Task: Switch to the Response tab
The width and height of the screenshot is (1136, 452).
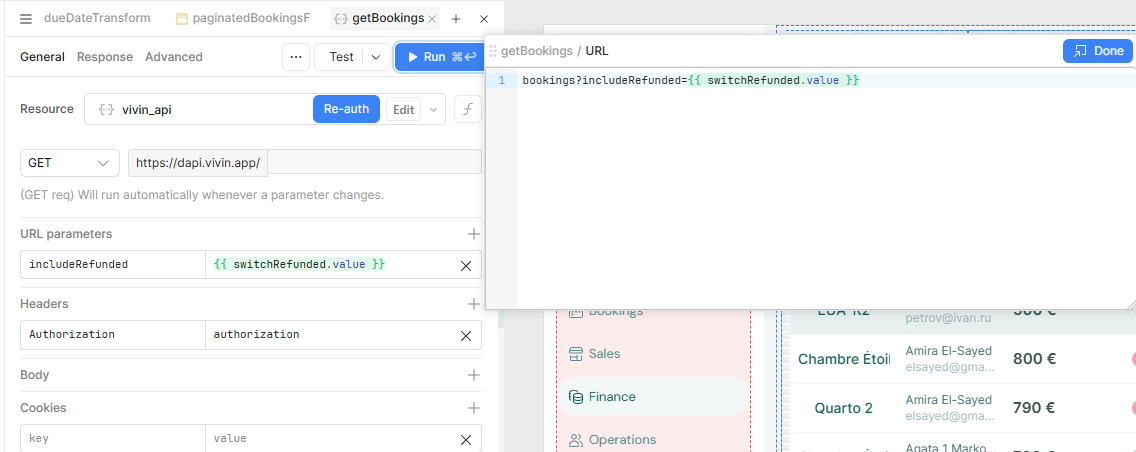Action: click(x=104, y=57)
